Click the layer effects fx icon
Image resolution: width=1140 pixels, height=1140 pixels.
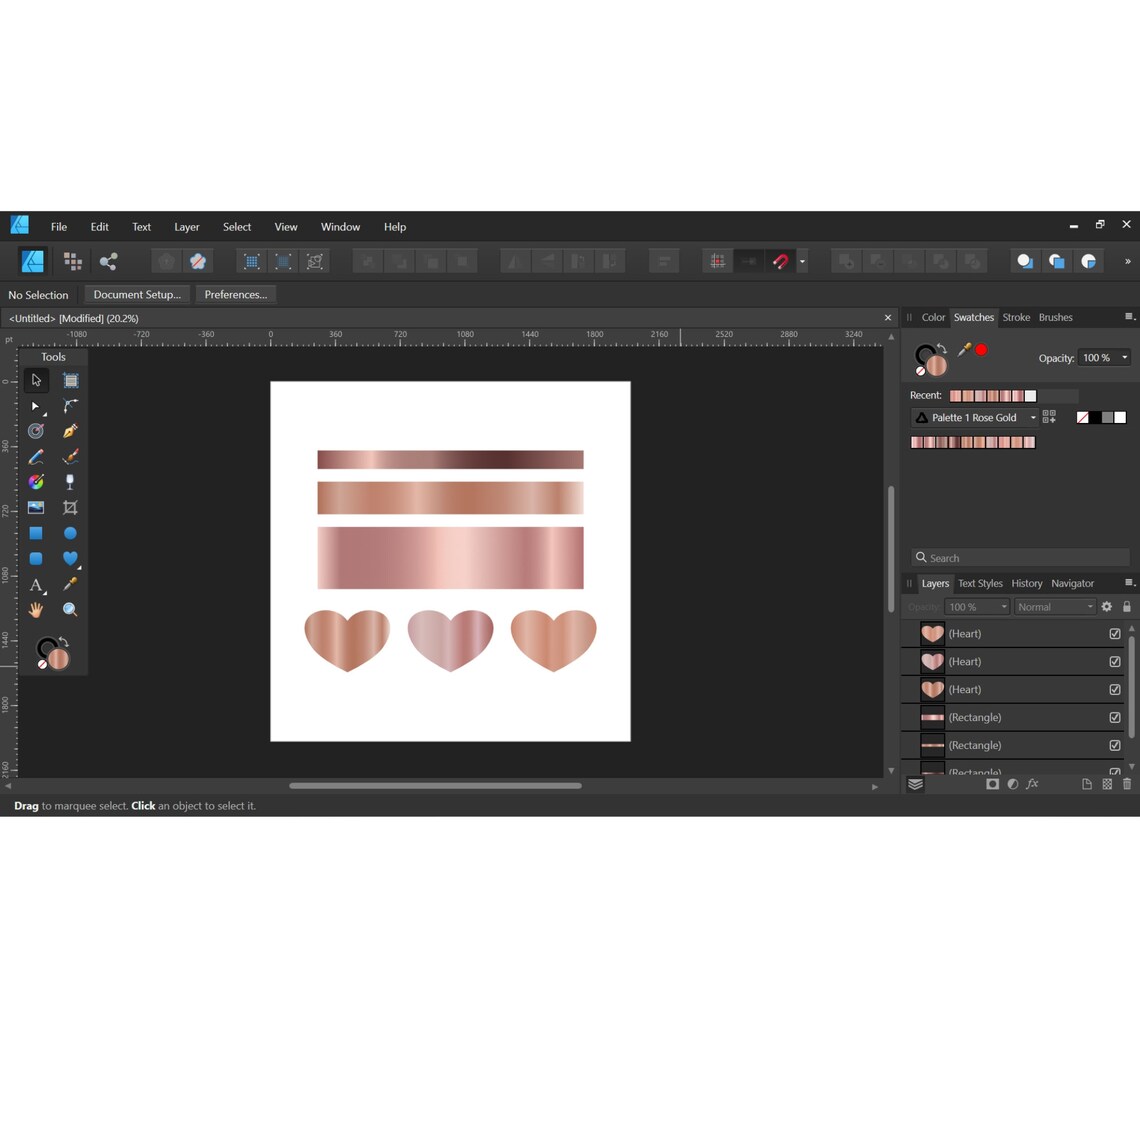coord(1032,784)
